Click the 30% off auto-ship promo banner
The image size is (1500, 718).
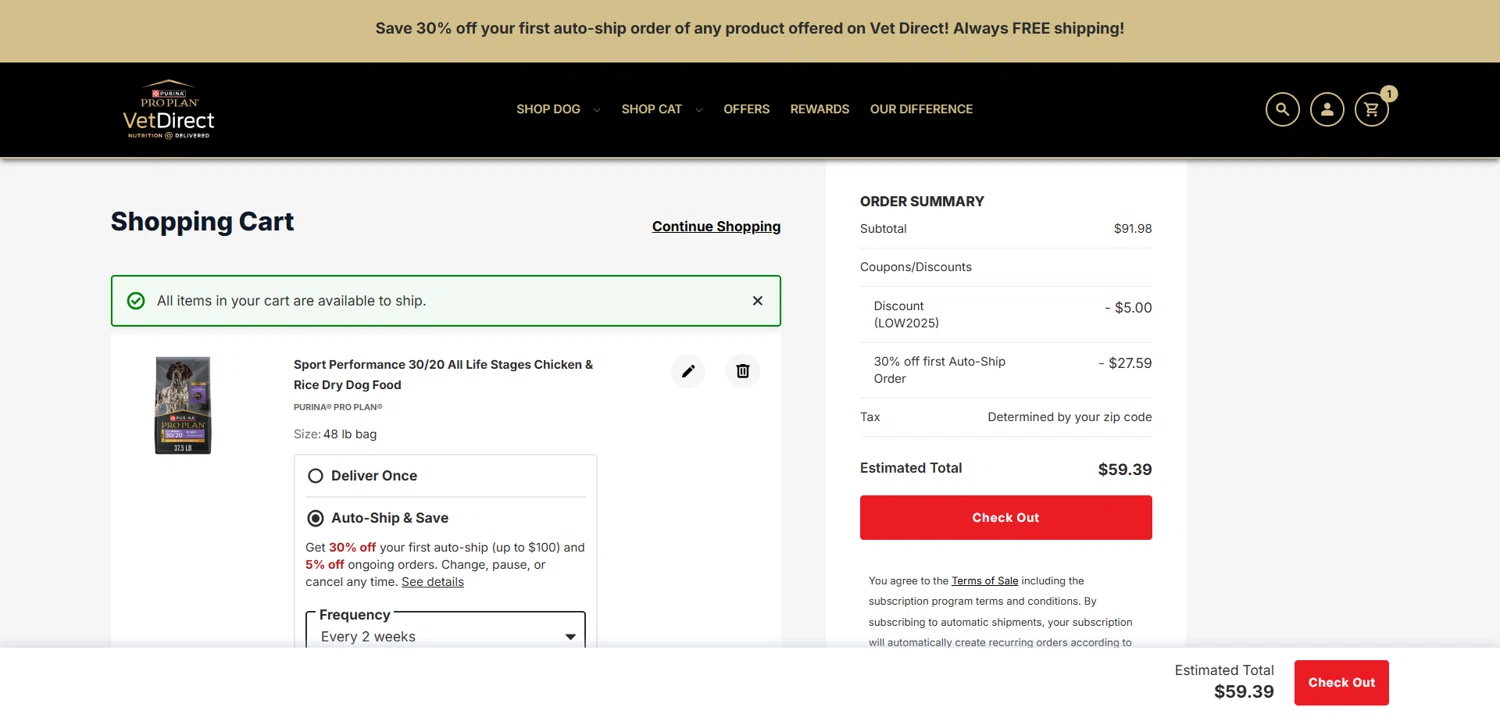pos(750,29)
